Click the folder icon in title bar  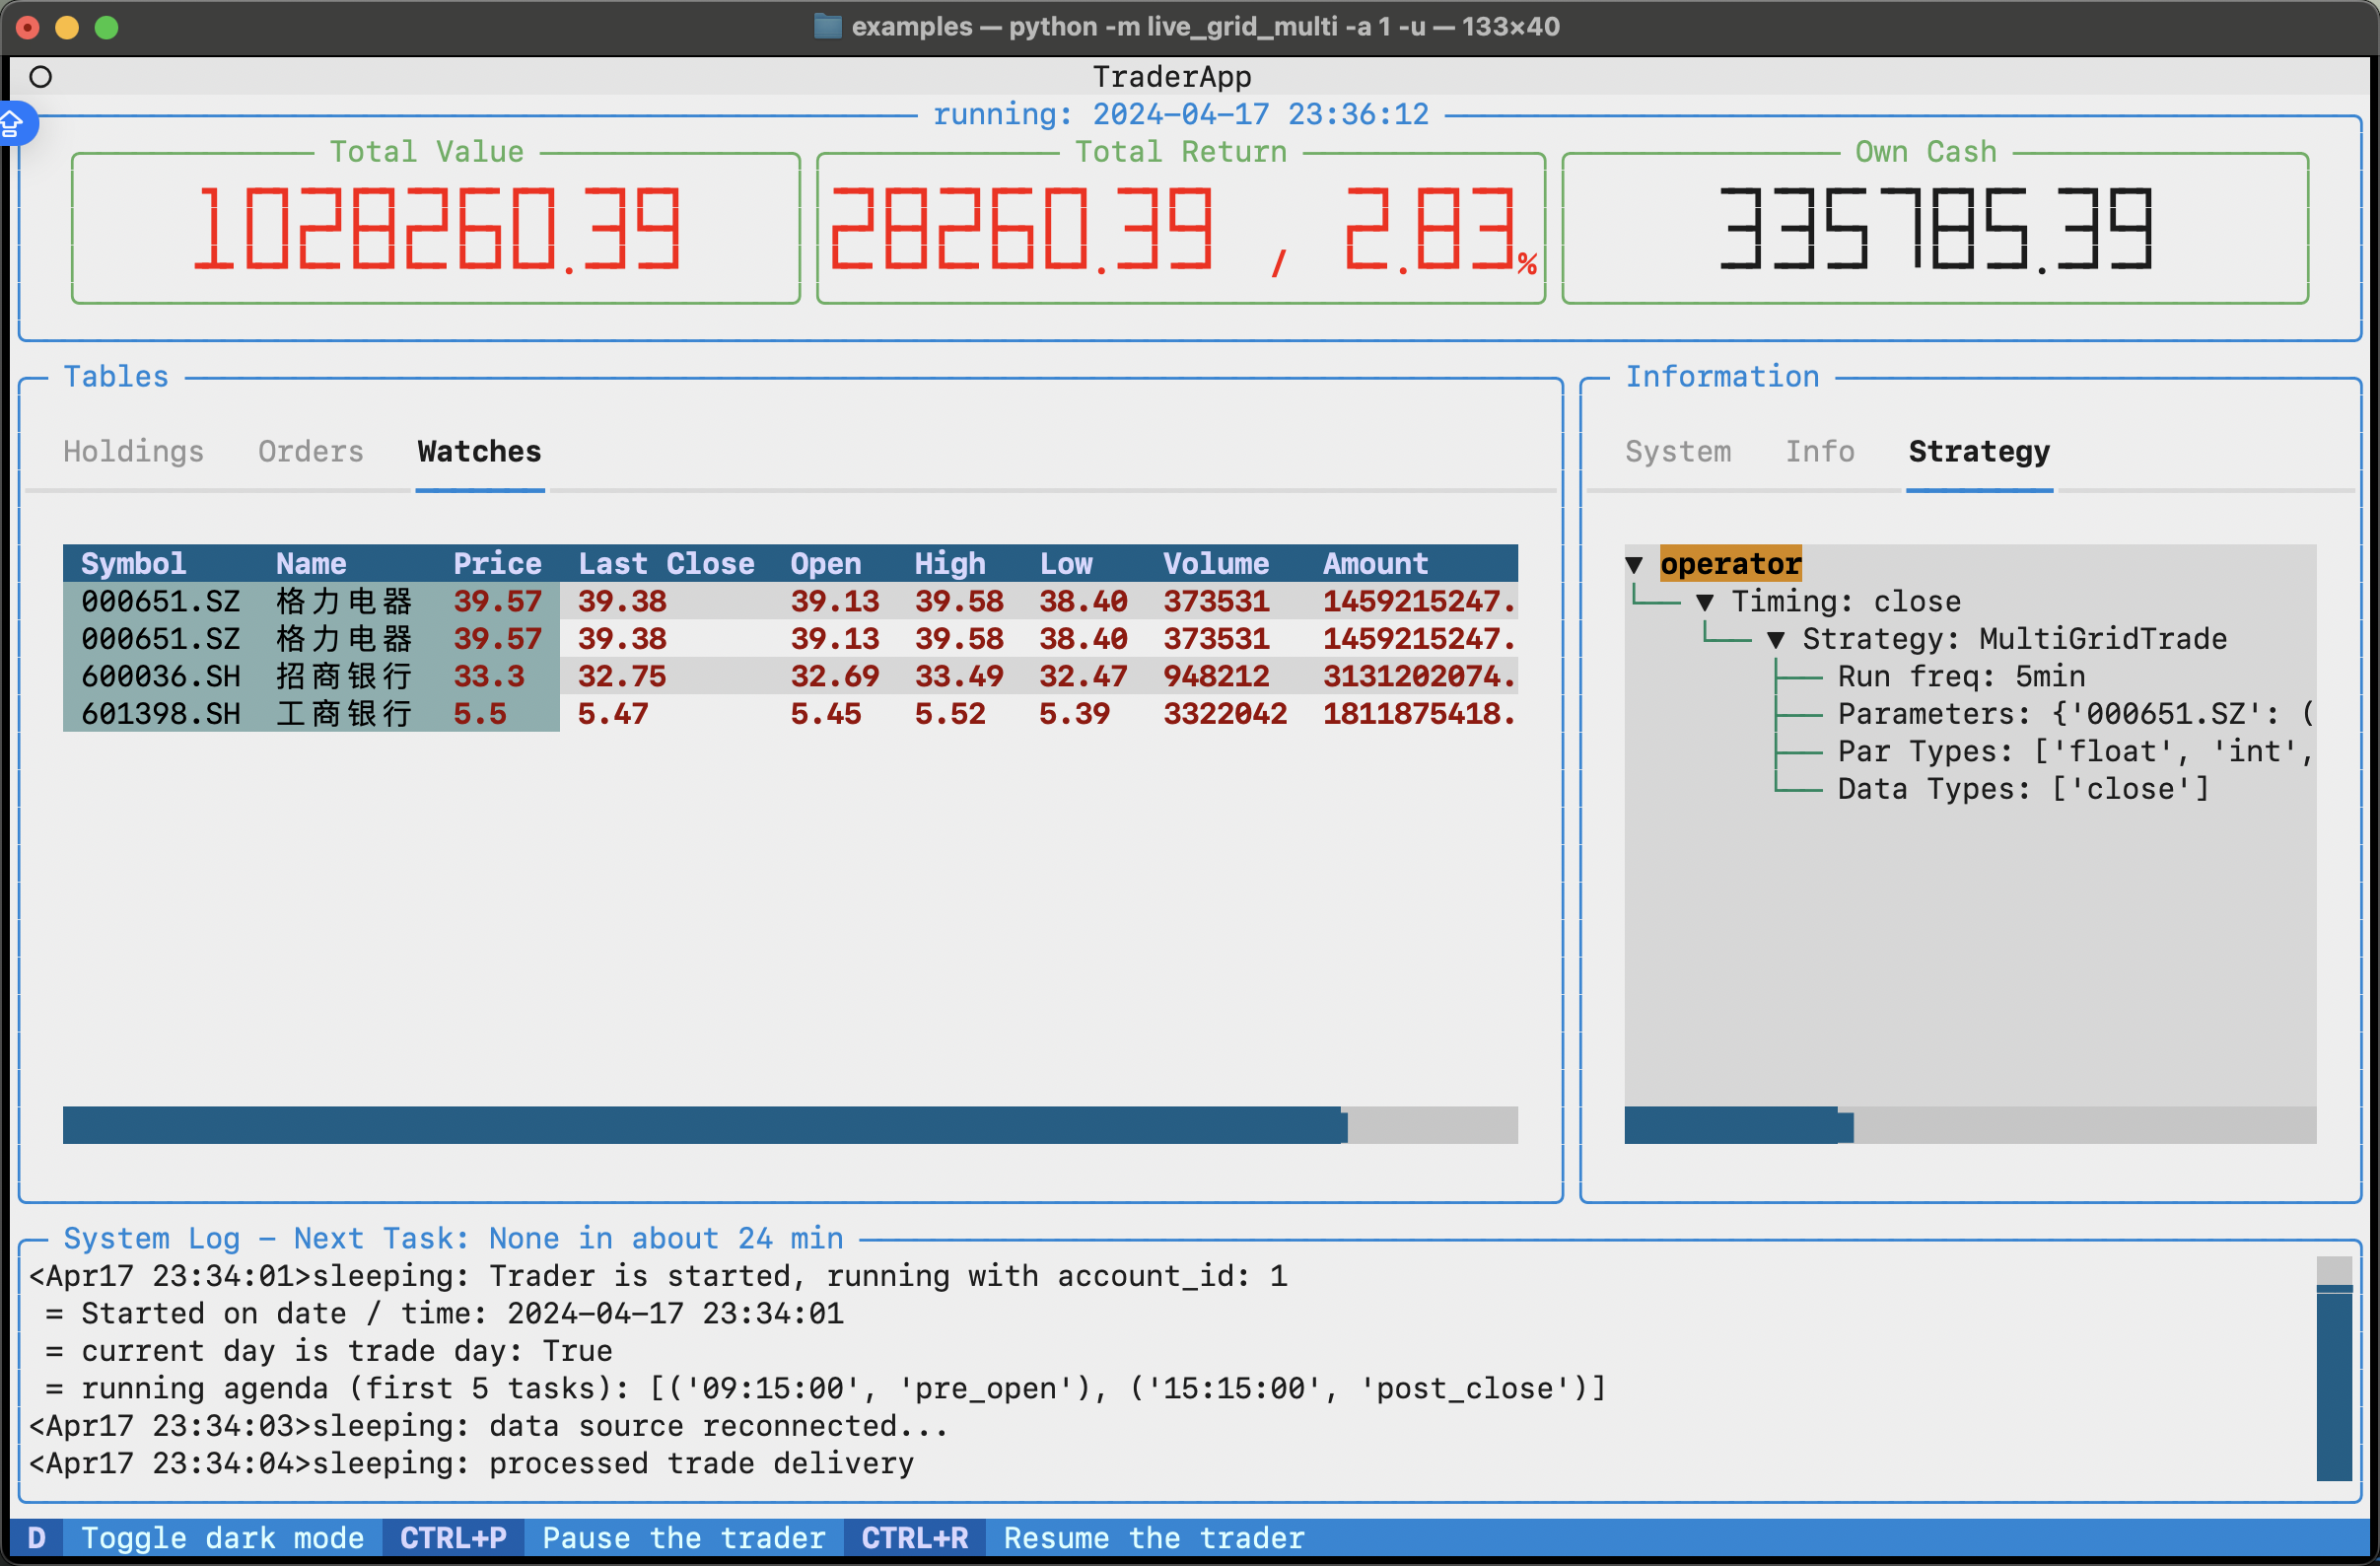tap(827, 26)
